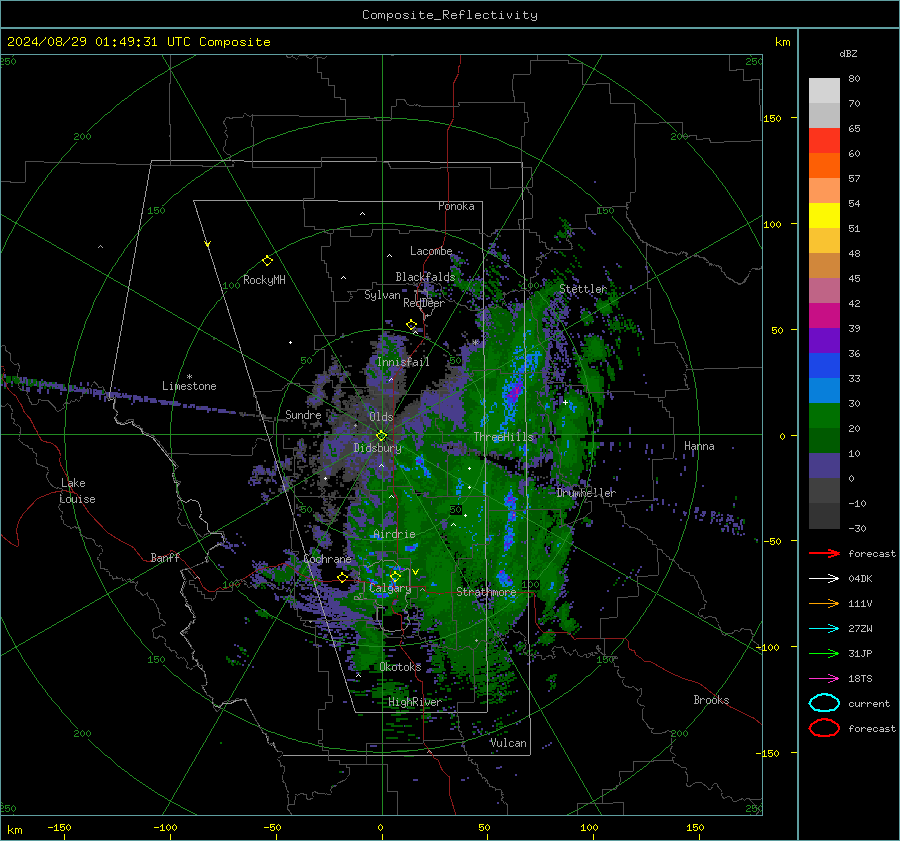Click the Olds town label
The width and height of the screenshot is (900, 841).
click(x=381, y=417)
